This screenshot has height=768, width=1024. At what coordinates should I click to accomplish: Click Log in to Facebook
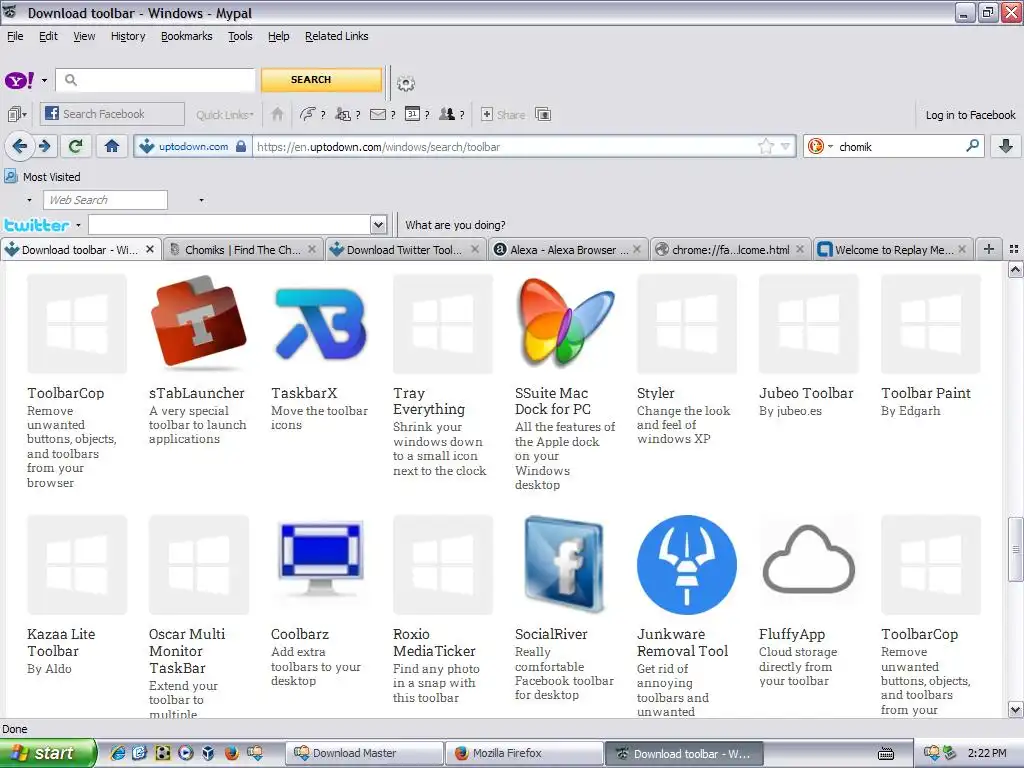click(970, 115)
